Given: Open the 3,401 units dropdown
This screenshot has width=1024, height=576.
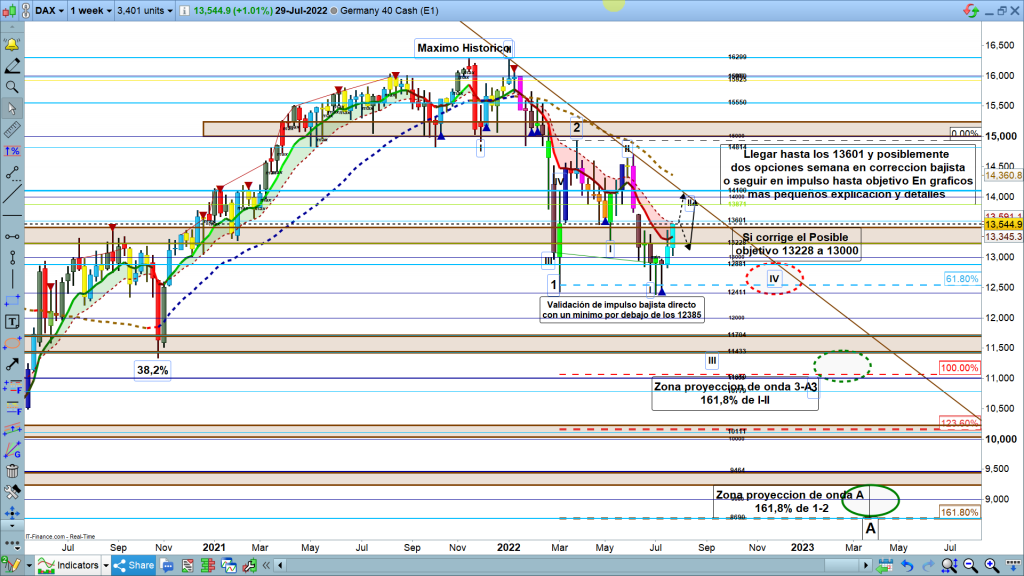Looking at the screenshot, I should tap(143, 11).
